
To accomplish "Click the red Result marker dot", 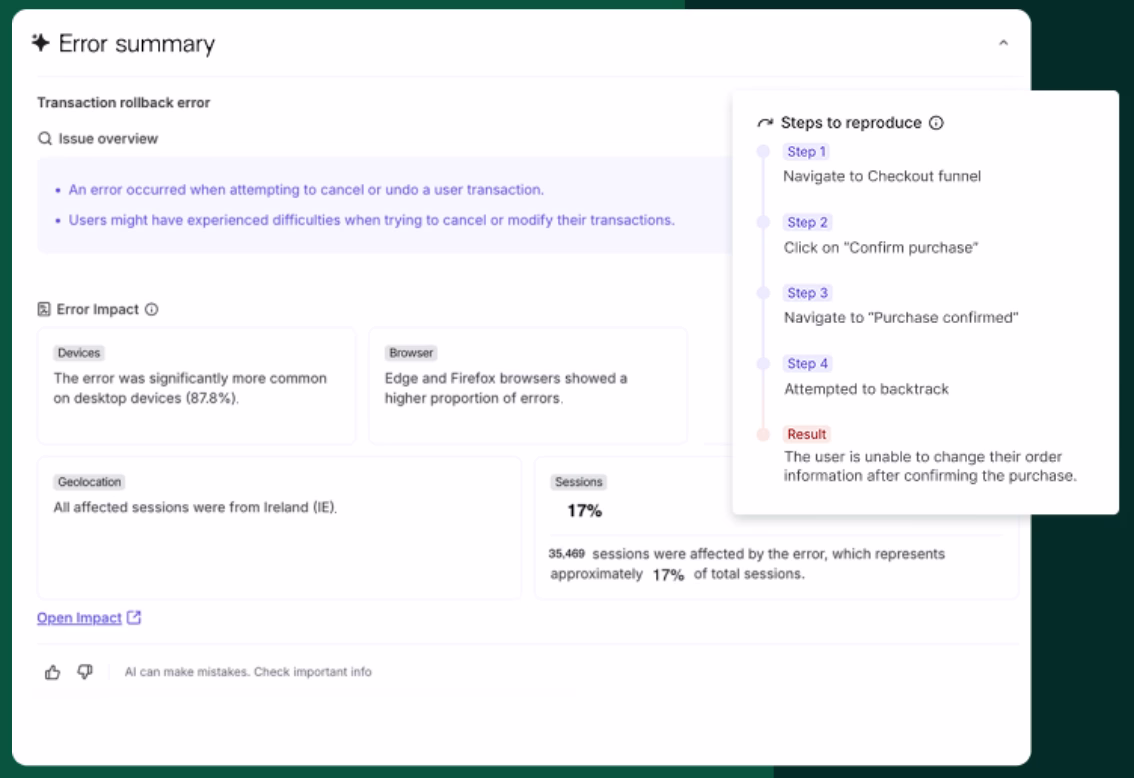I will pyautogui.click(x=763, y=435).
